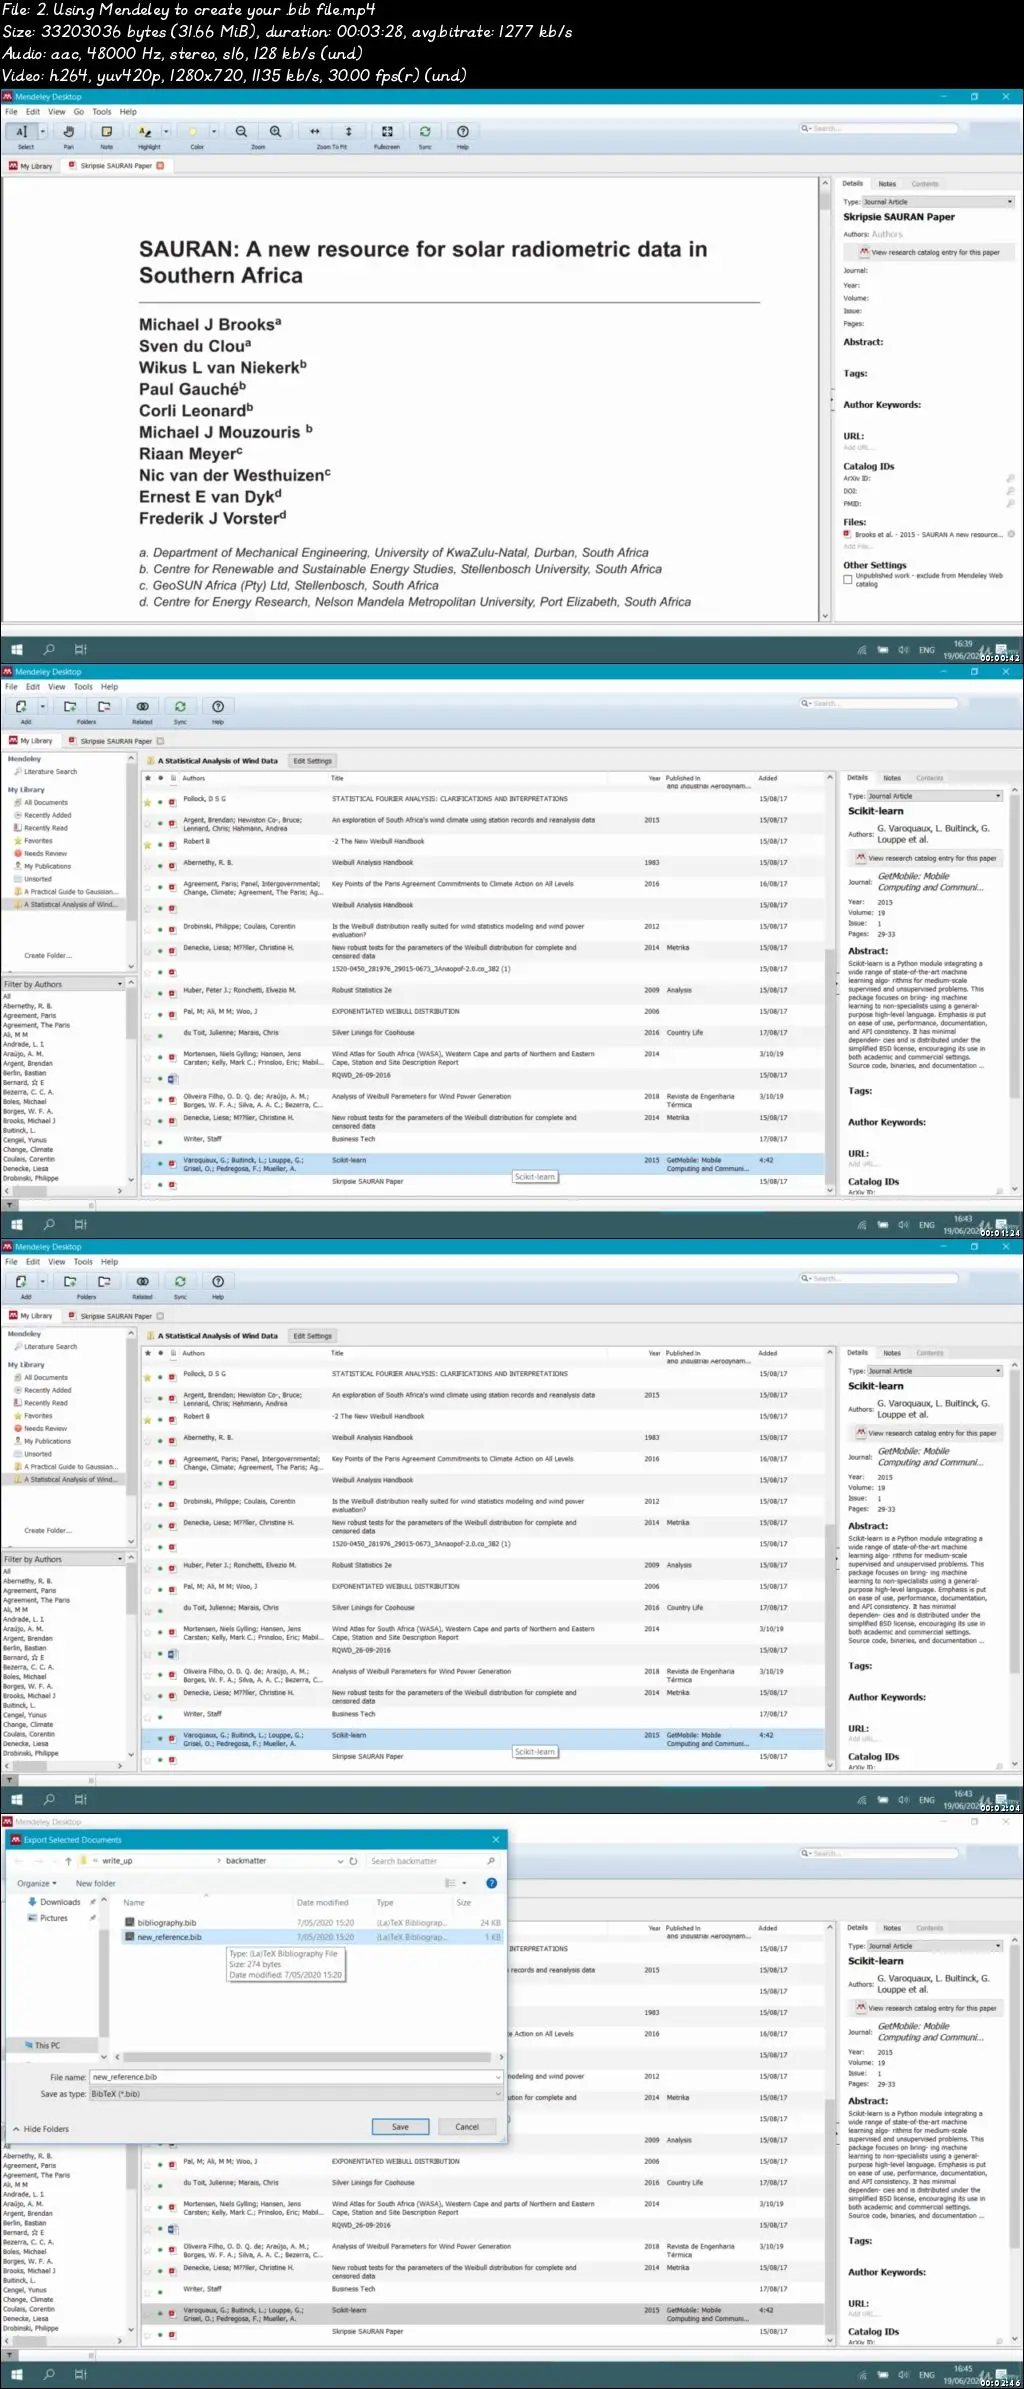Click Add File… under Files
The width and height of the screenshot is (1024, 2389).
pos(857,547)
